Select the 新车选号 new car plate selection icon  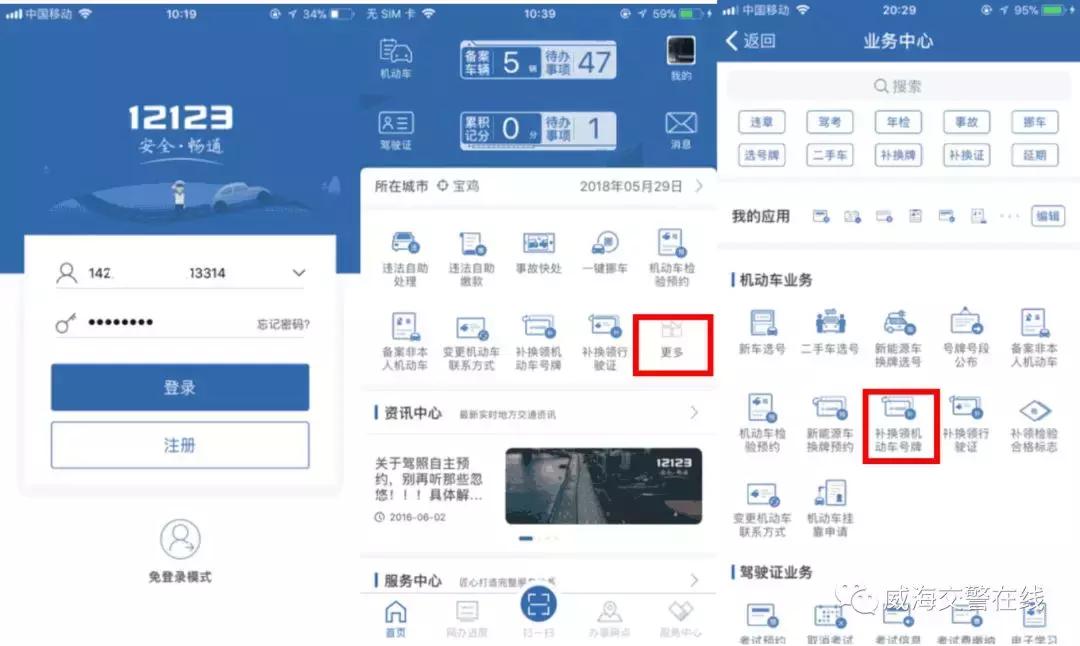[x=761, y=332]
